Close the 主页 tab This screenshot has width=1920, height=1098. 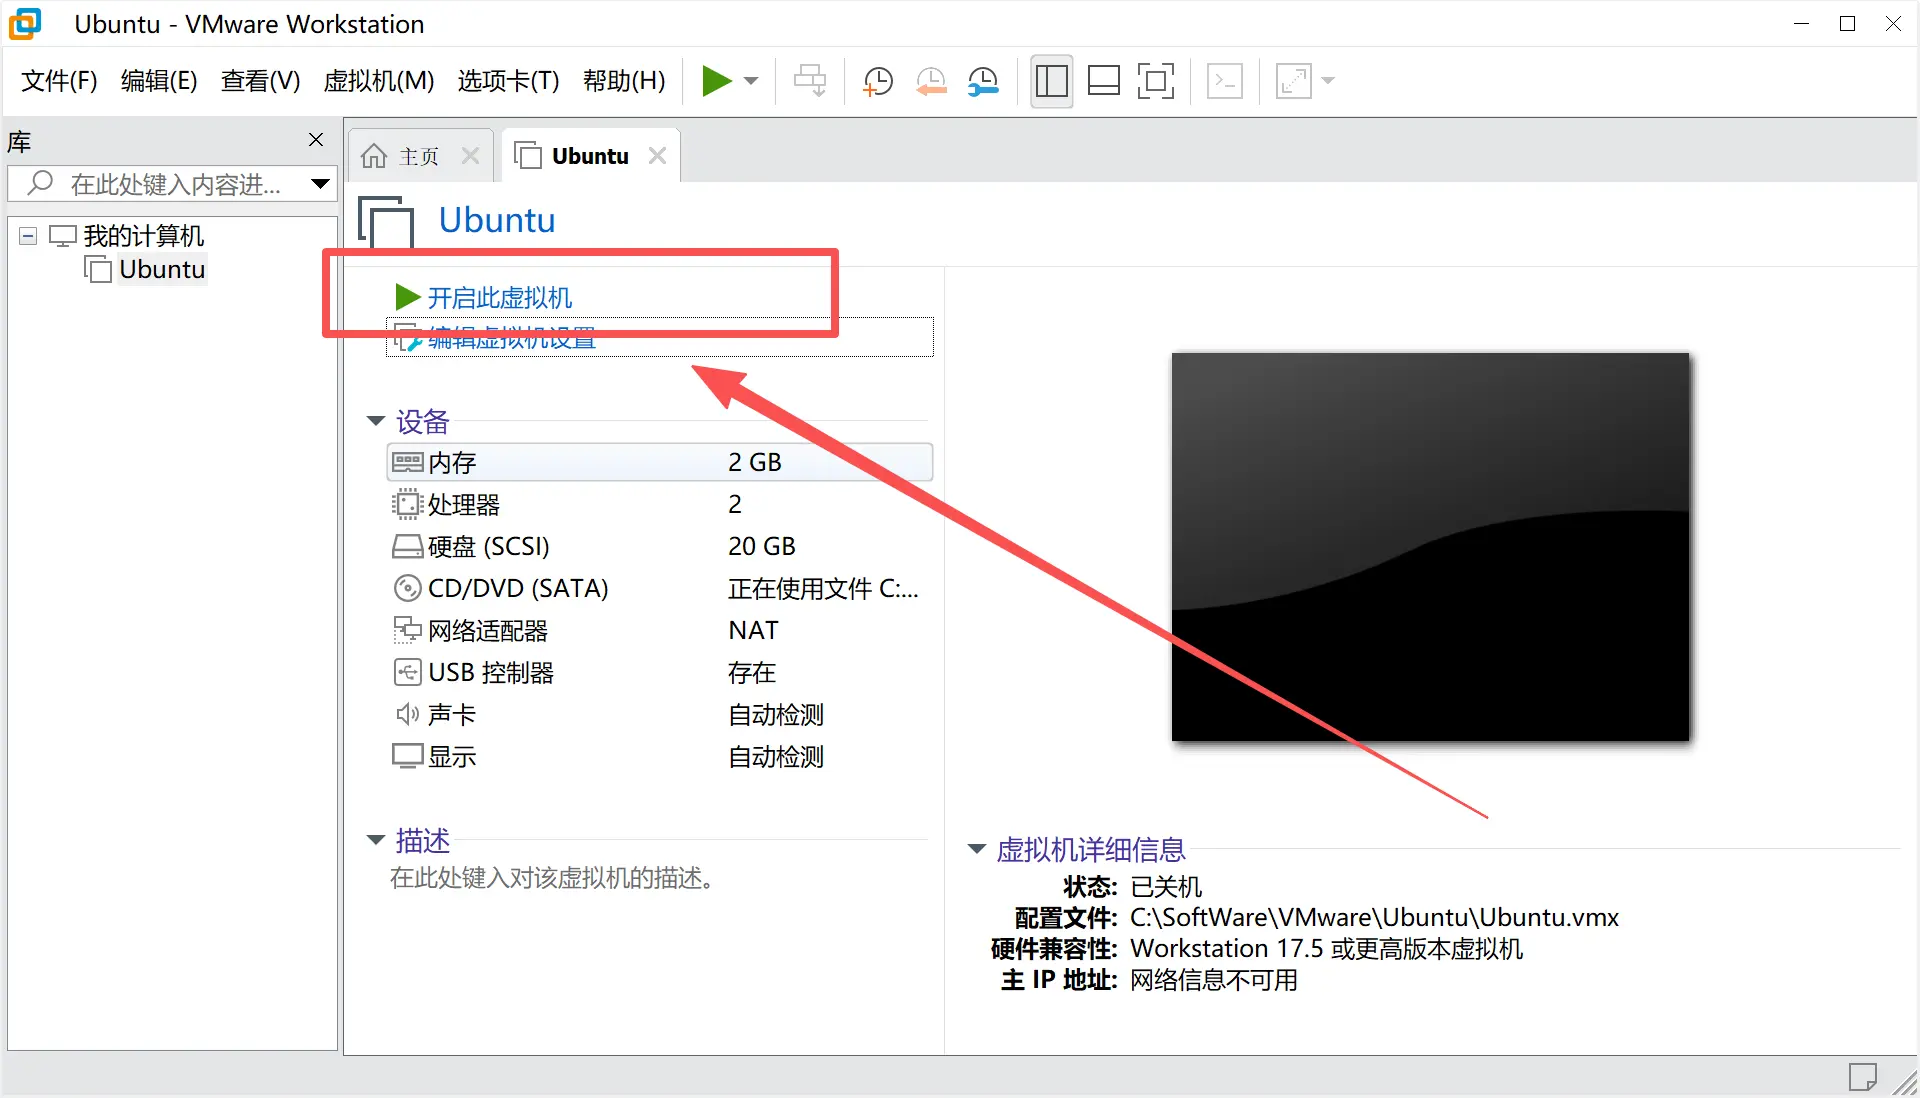coord(471,156)
